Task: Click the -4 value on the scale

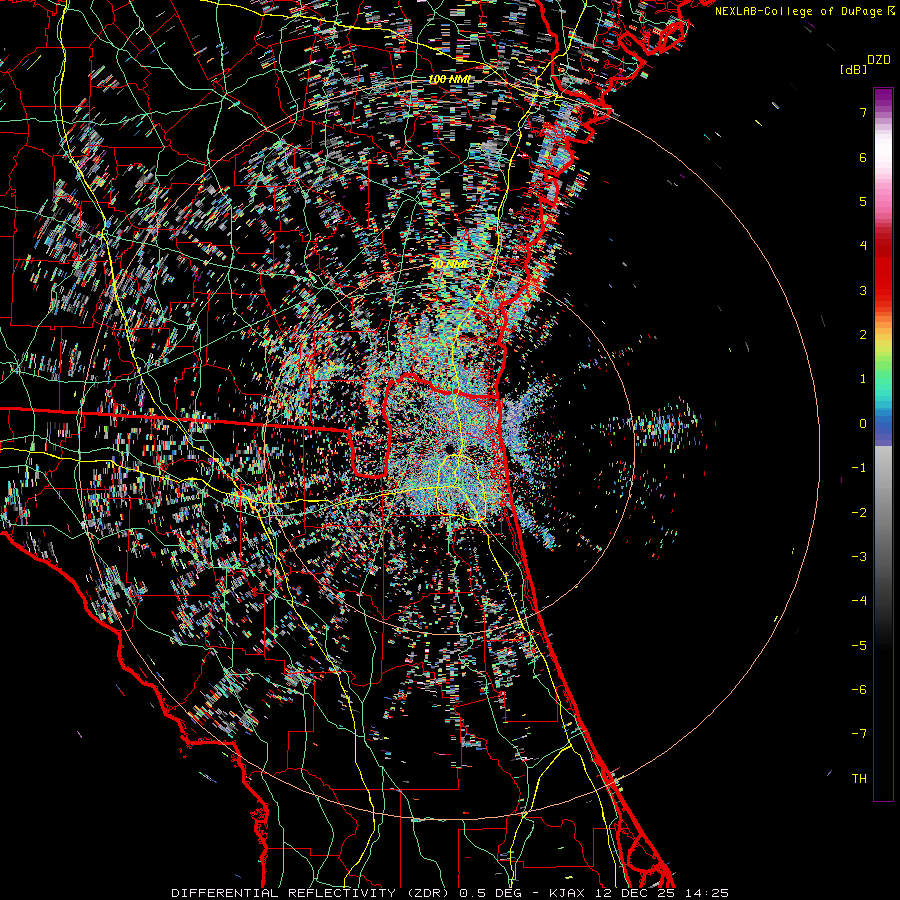Action: coord(859,601)
